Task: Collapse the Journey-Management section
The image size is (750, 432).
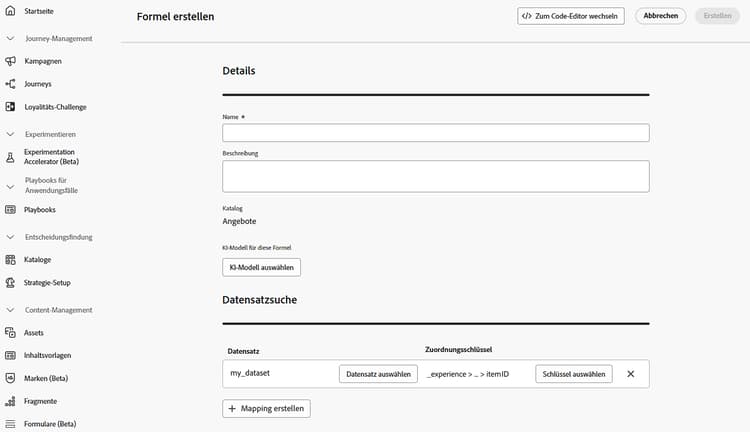Action: pos(10,38)
